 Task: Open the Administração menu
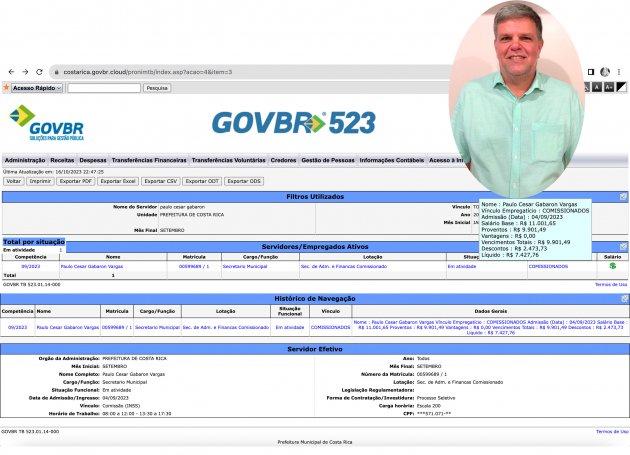[25, 160]
